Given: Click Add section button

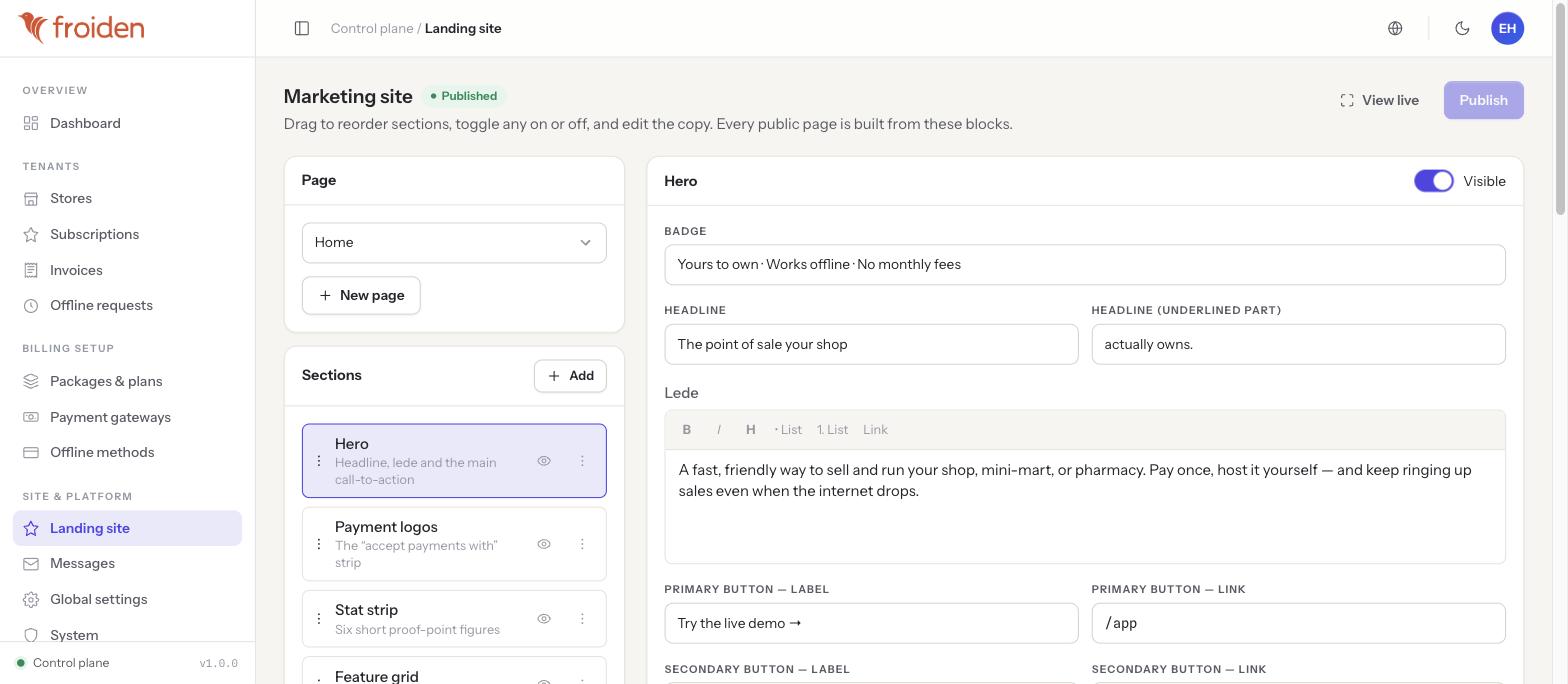Looking at the screenshot, I should [x=570, y=376].
